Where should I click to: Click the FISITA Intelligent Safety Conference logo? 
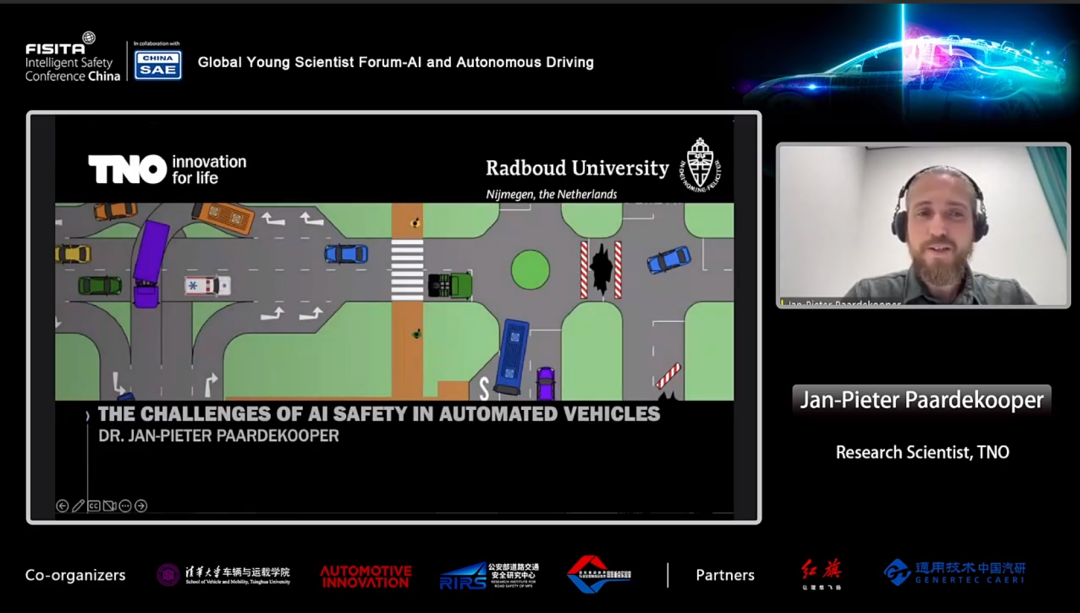(x=72, y=60)
